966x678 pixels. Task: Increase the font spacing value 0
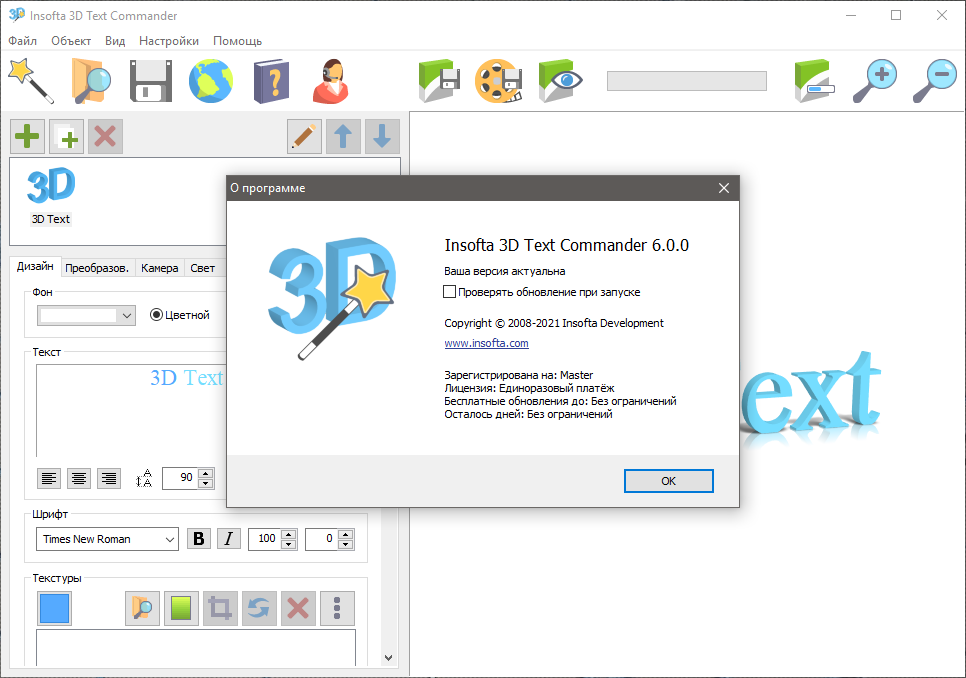coord(346,534)
